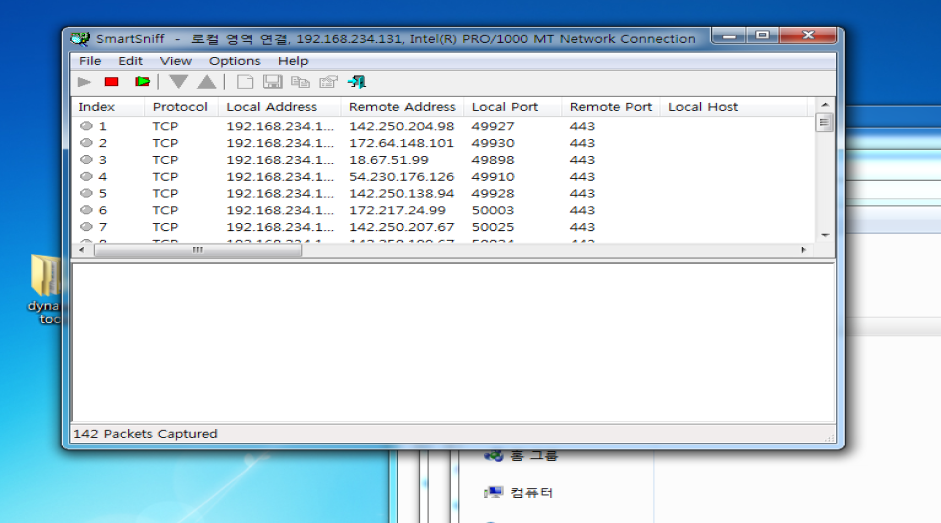
Task: Click the blank page new icon
Action: [x=244, y=82]
